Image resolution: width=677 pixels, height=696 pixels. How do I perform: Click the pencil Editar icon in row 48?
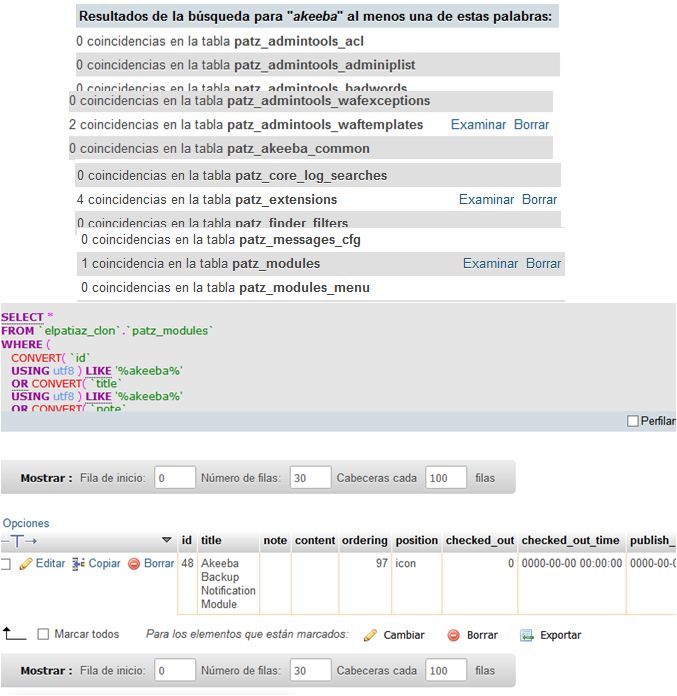pos(26,564)
